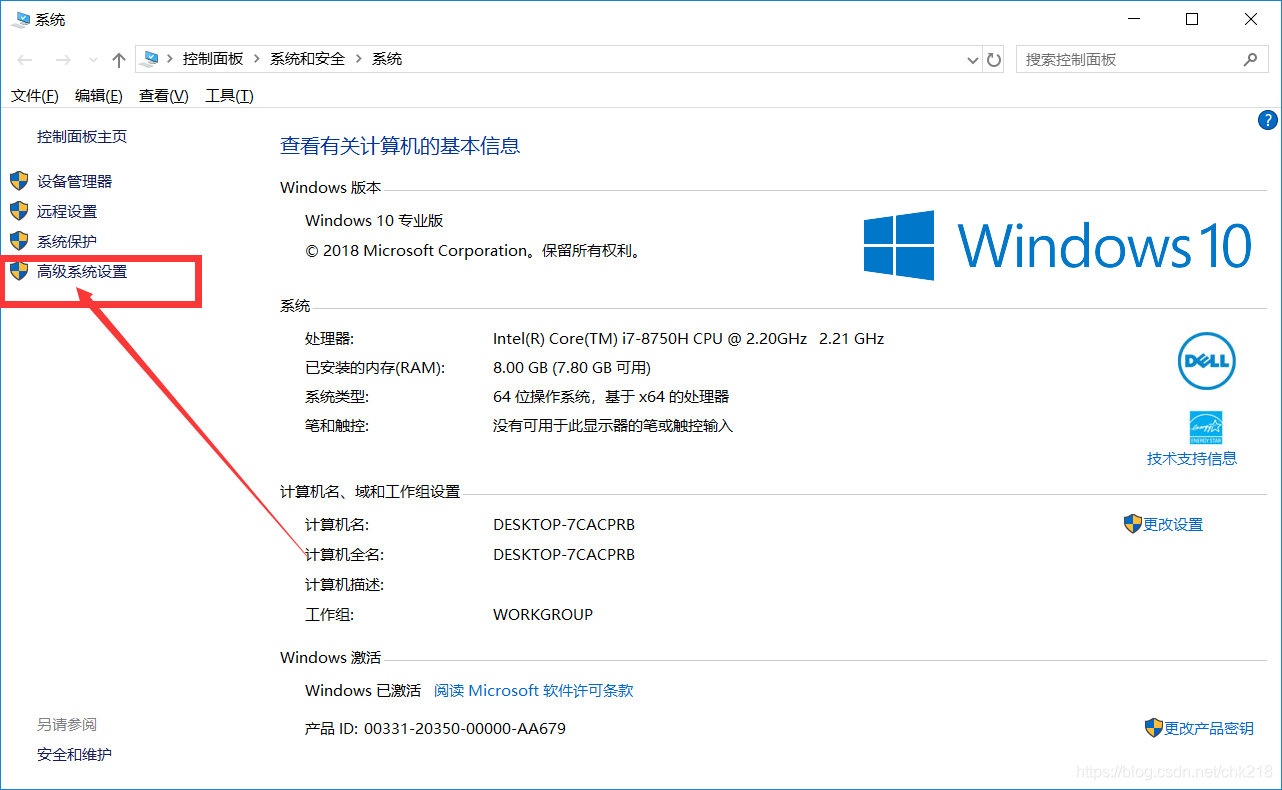Click the "Windows 激活" section heading
Image resolution: width=1282 pixels, height=790 pixels.
coord(330,657)
